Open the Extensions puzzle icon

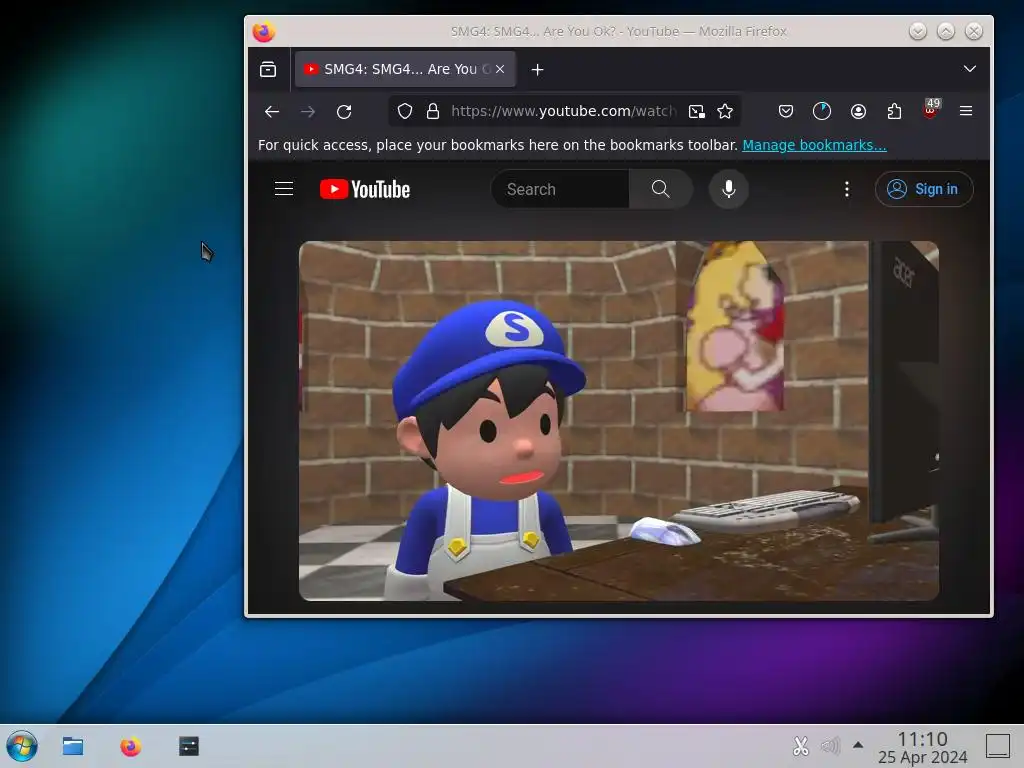tap(894, 112)
